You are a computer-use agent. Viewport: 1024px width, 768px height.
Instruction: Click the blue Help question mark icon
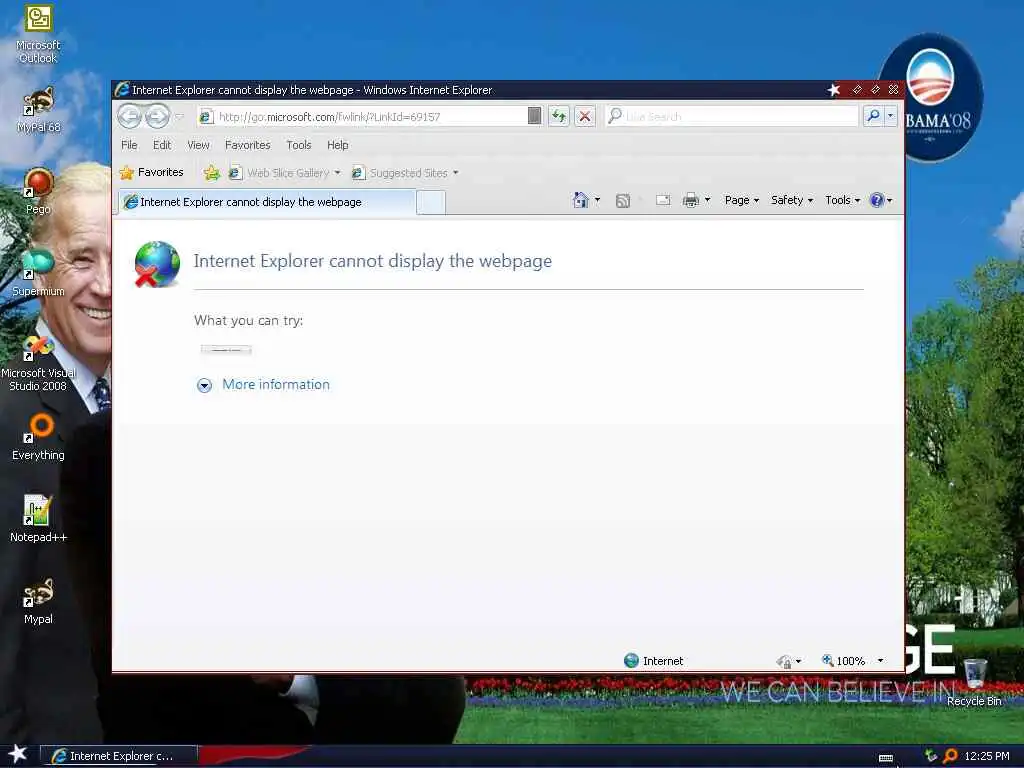[x=877, y=200]
